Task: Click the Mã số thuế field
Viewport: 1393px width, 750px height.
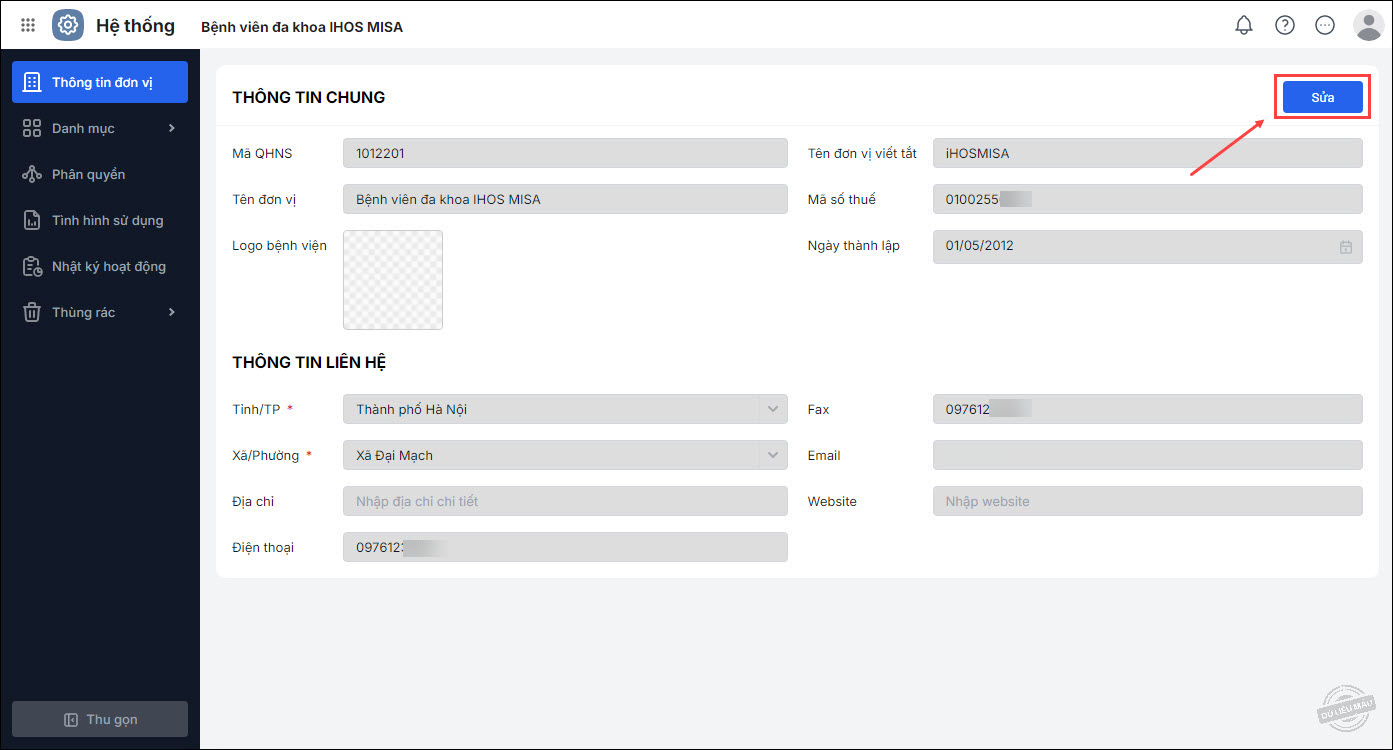Action: click(1148, 199)
